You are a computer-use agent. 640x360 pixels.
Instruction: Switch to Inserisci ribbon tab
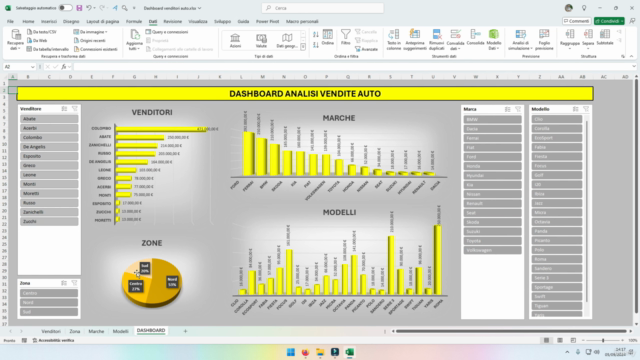[x=49, y=21]
